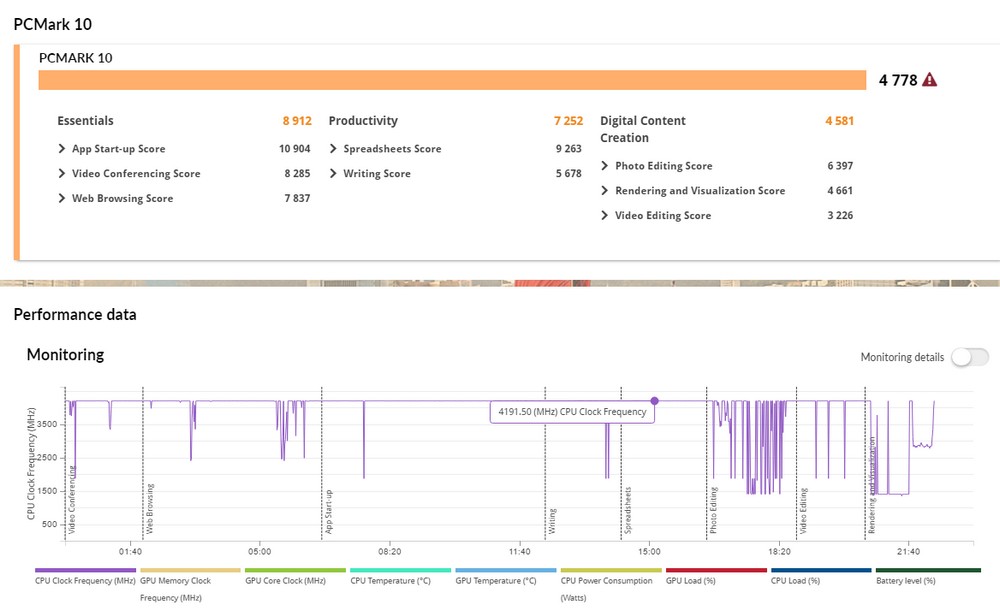The height and width of the screenshot is (611, 1000).
Task: Click the purple data point on chart
Action: coord(654,401)
